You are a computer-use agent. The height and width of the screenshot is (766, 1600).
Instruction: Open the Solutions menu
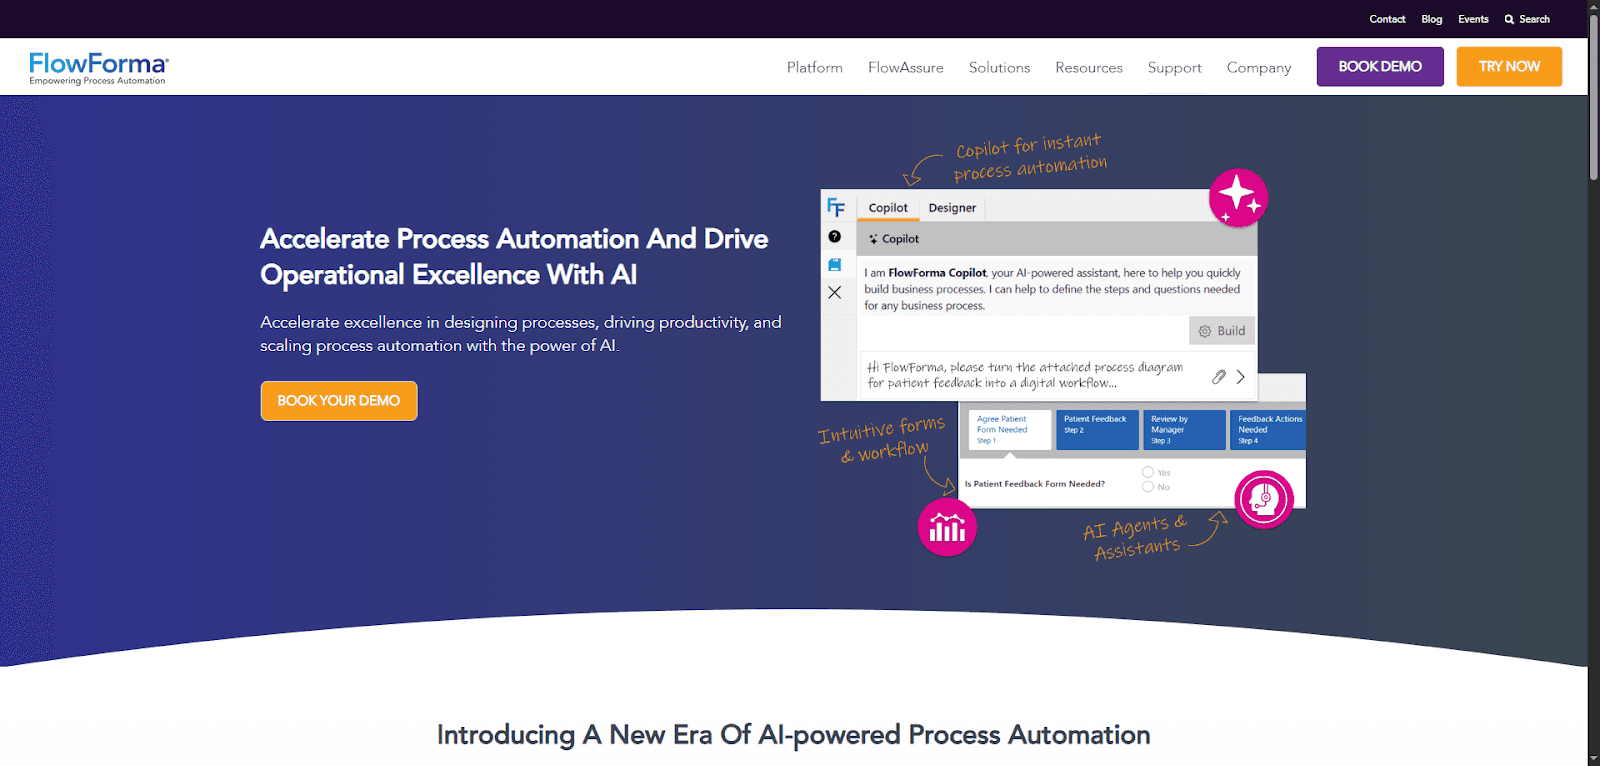pyautogui.click(x=999, y=67)
